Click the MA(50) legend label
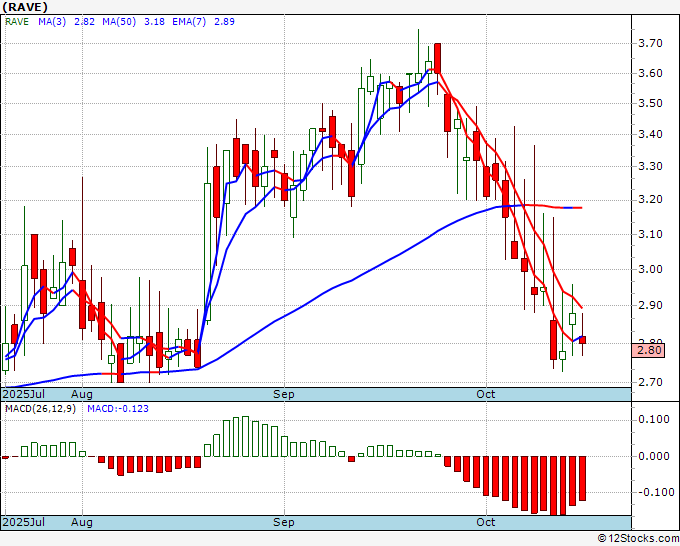 pos(119,22)
